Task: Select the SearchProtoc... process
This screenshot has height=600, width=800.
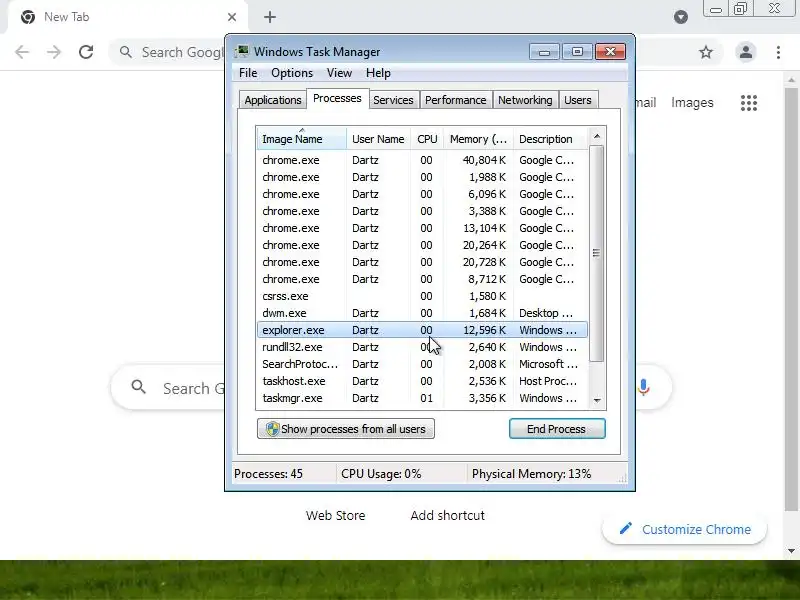Action: 422,364
